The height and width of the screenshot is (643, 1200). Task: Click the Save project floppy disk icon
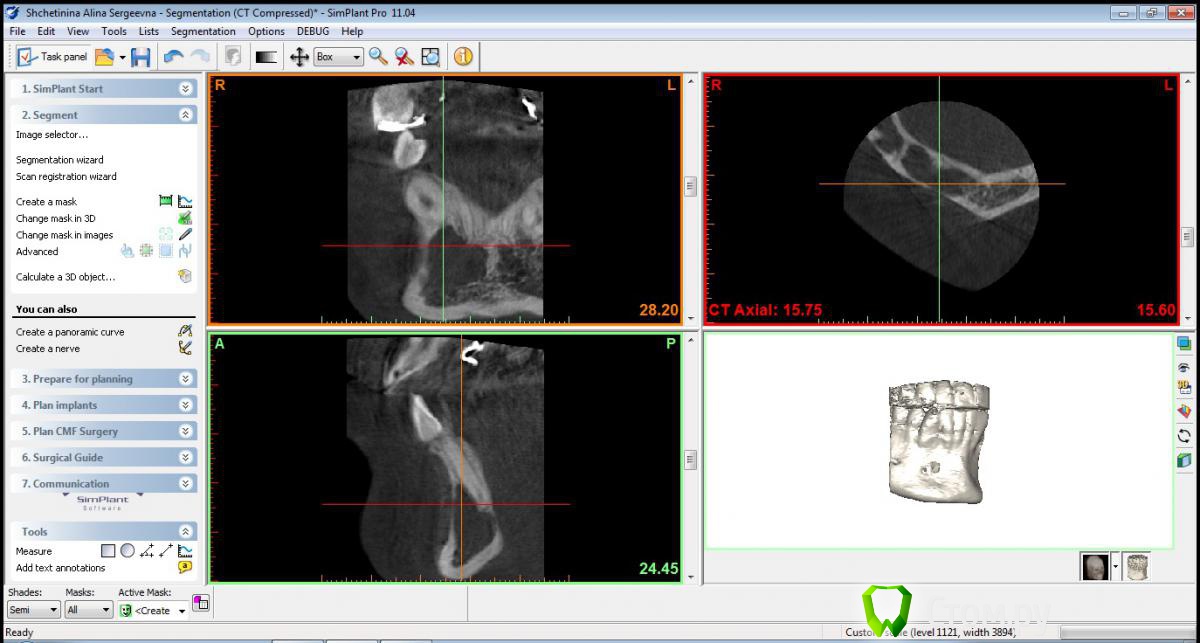pyautogui.click(x=140, y=57)
